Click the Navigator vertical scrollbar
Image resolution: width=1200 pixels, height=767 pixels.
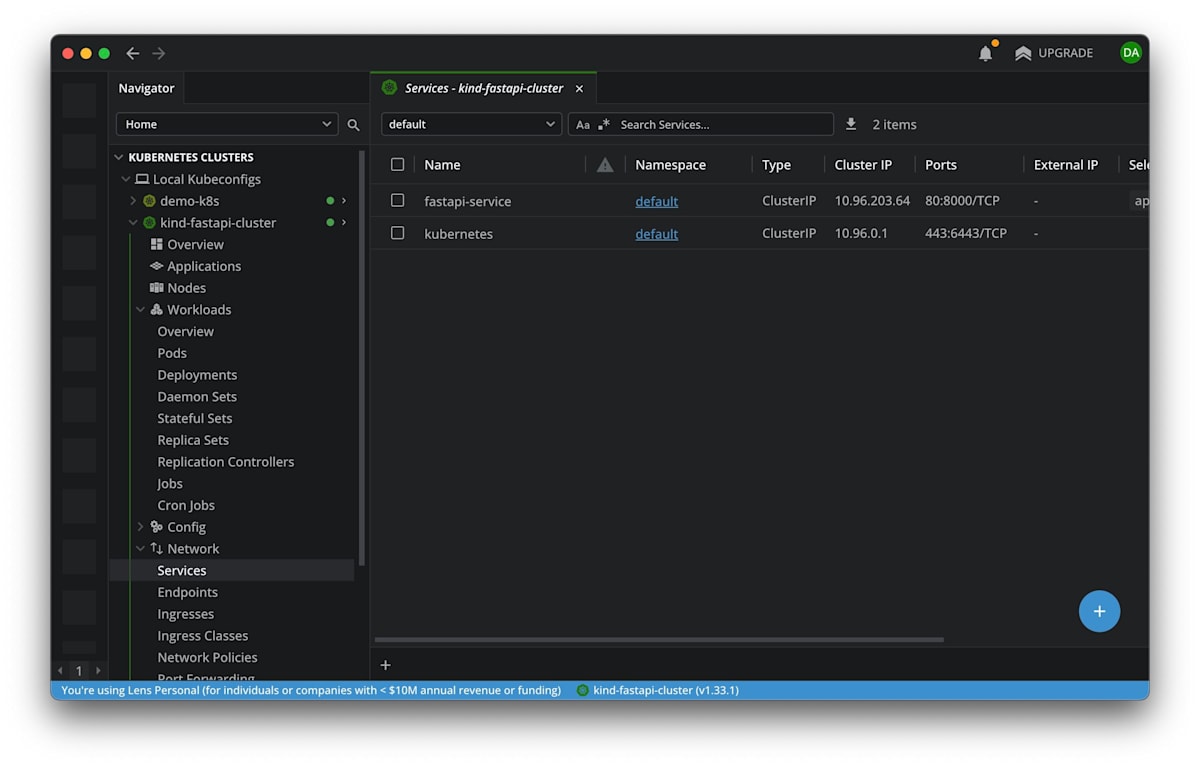tap(362, 358)
